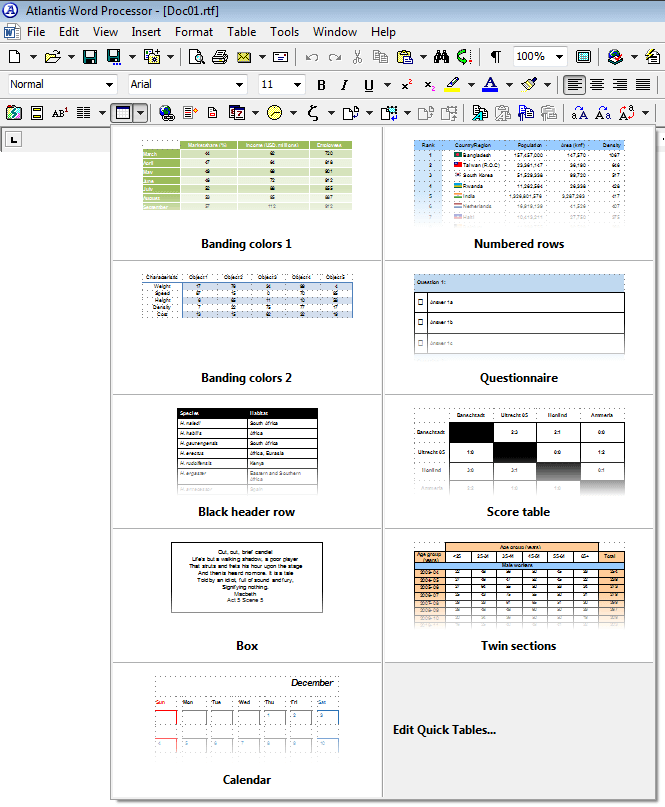Insert a picture using the picture icon

(14, 113)
